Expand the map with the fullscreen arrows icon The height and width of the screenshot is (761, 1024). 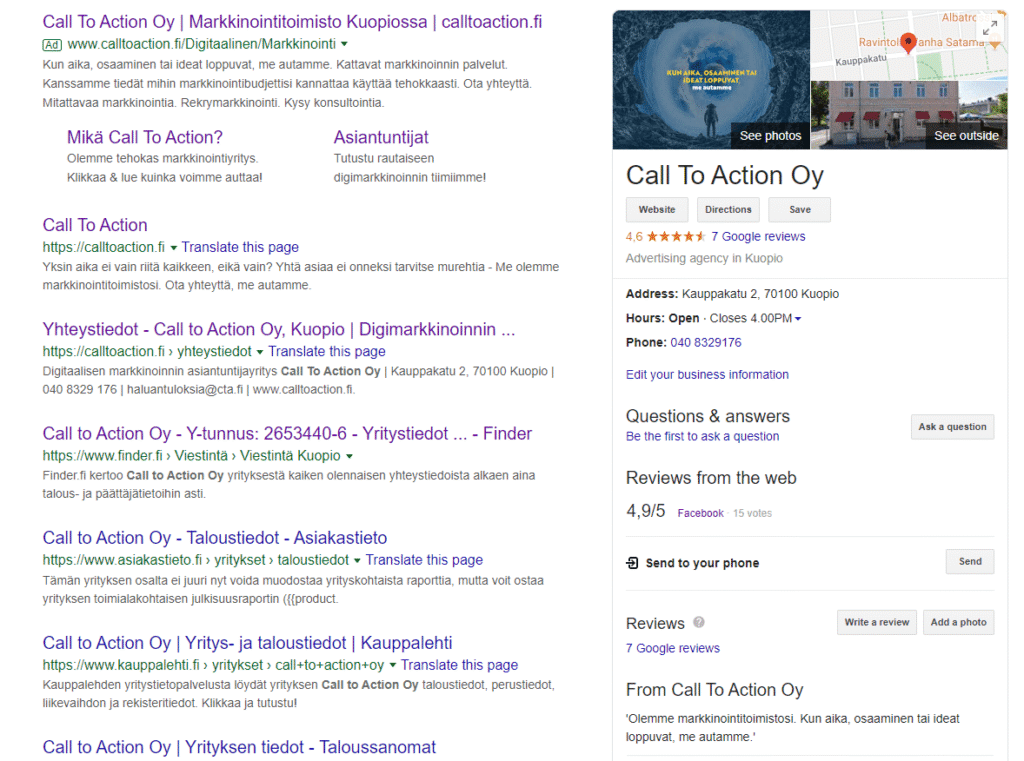click(x=989, y=28)
